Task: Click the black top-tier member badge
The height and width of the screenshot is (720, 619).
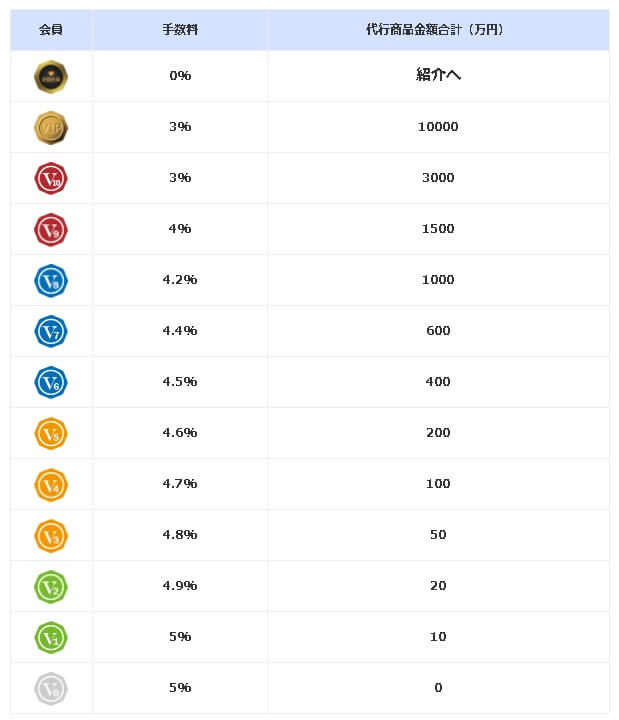Action: pyautogui.click(x=50, y=76)
